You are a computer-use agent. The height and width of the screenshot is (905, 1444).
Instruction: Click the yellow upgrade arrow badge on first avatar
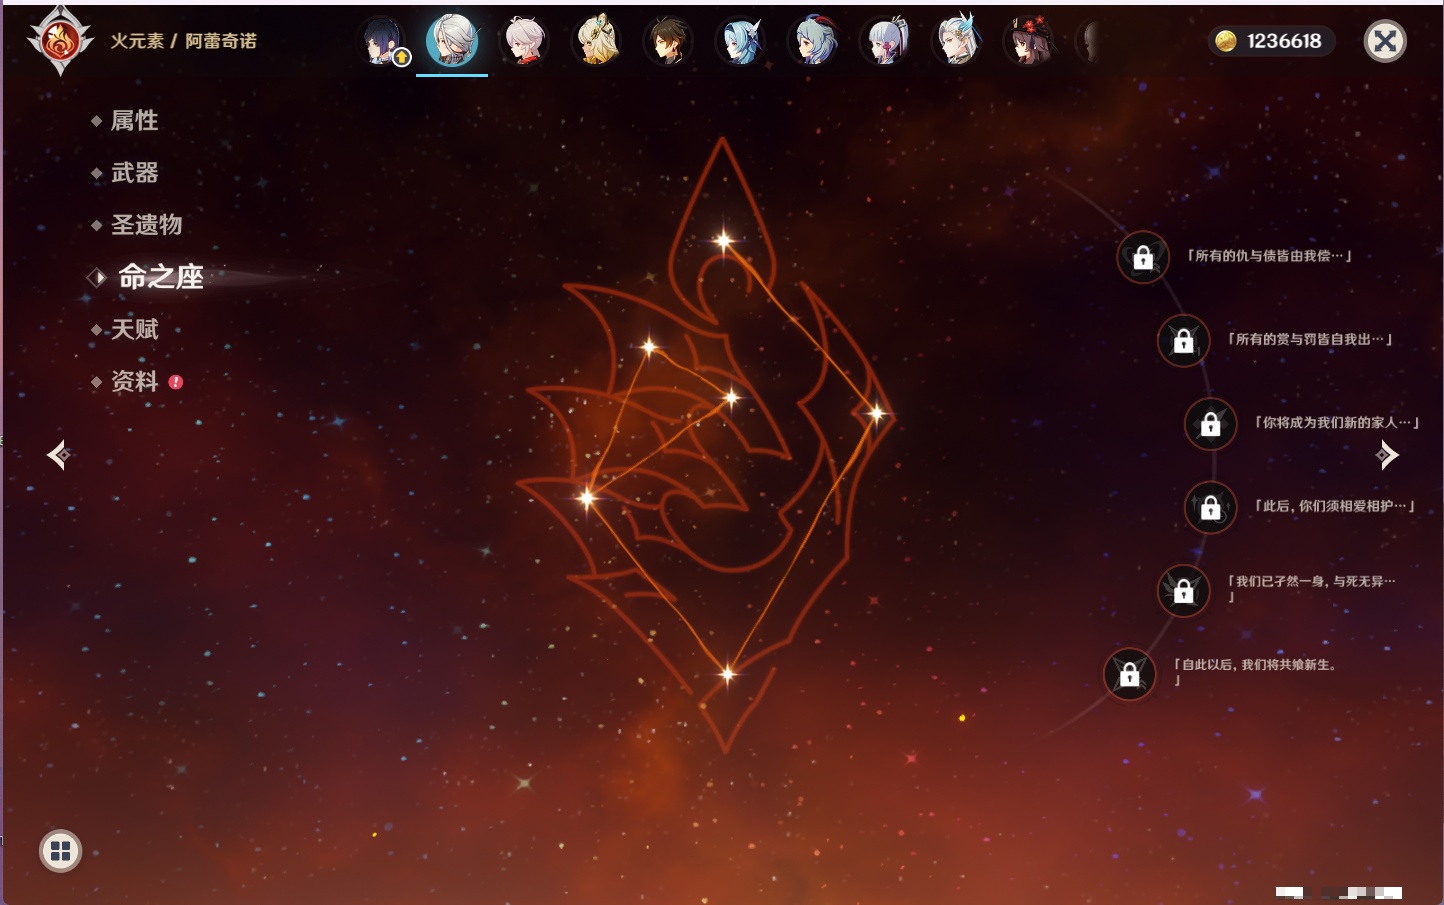402,58
